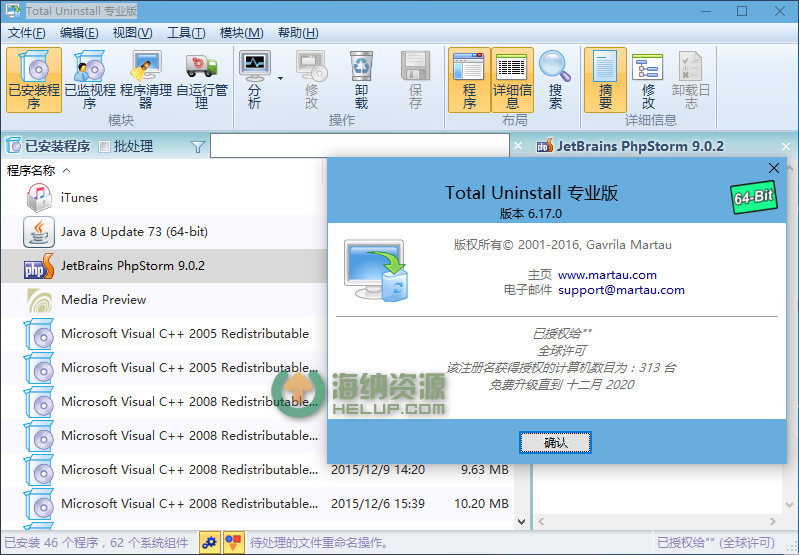
Task: Select Java 8 Update 73 (64-bit)
Action: [x=164, y=232]
